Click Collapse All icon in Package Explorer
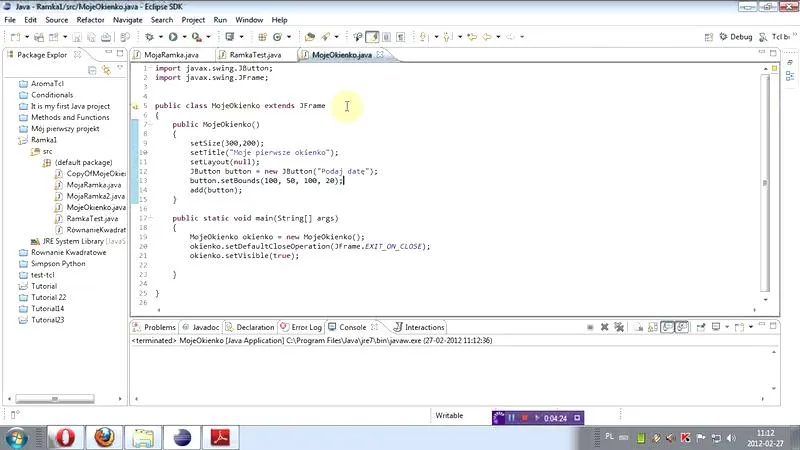The image size is (800, 450). tap(92, 70)
